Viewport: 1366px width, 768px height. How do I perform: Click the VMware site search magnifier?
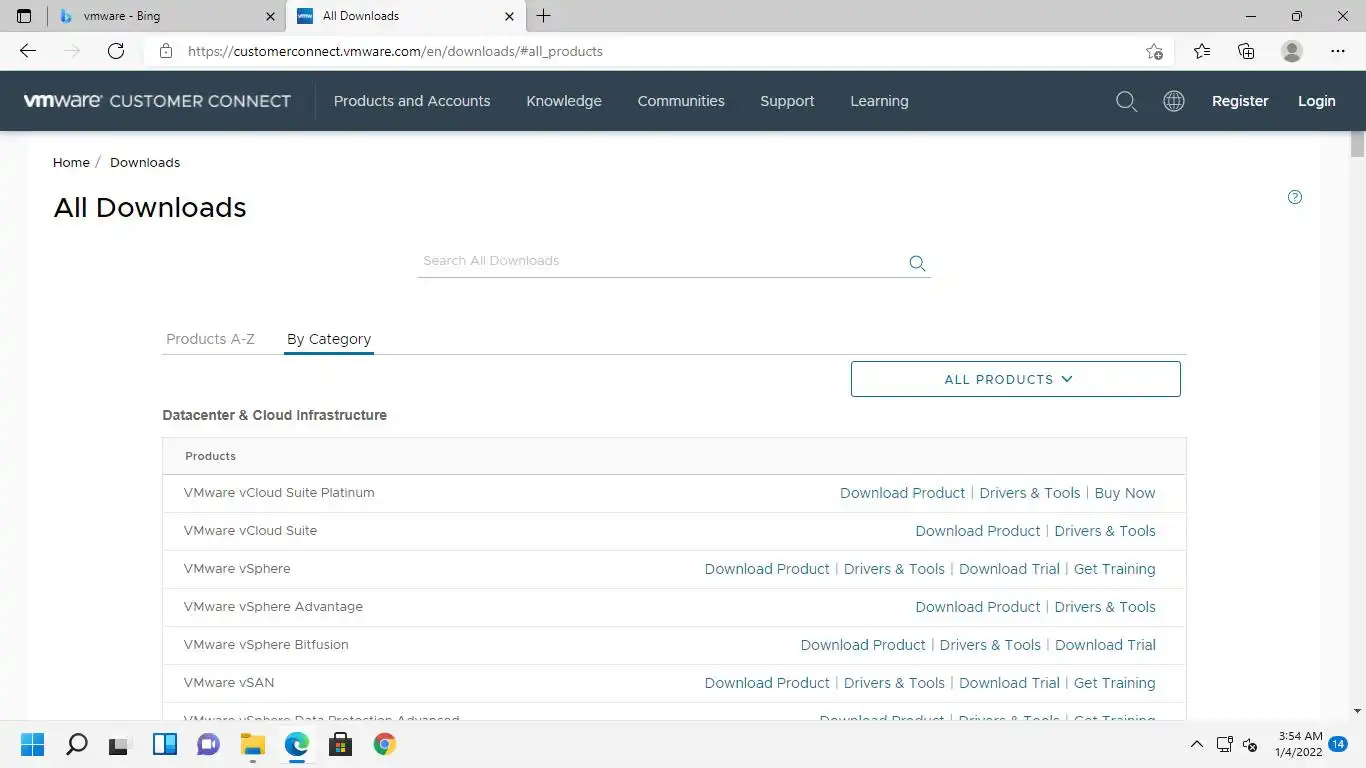point(1126,101)
